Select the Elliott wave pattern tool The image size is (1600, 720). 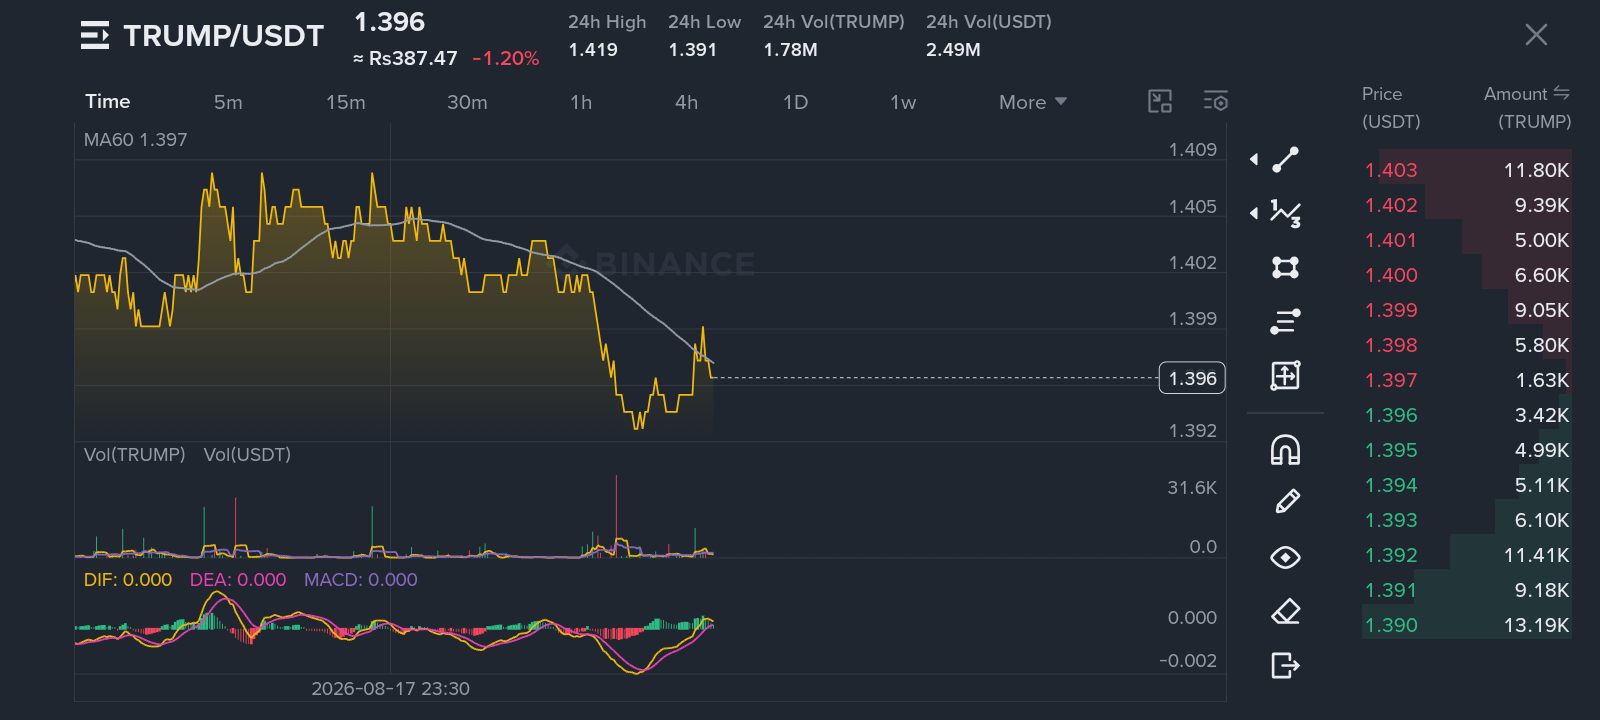coord(1285,213)
